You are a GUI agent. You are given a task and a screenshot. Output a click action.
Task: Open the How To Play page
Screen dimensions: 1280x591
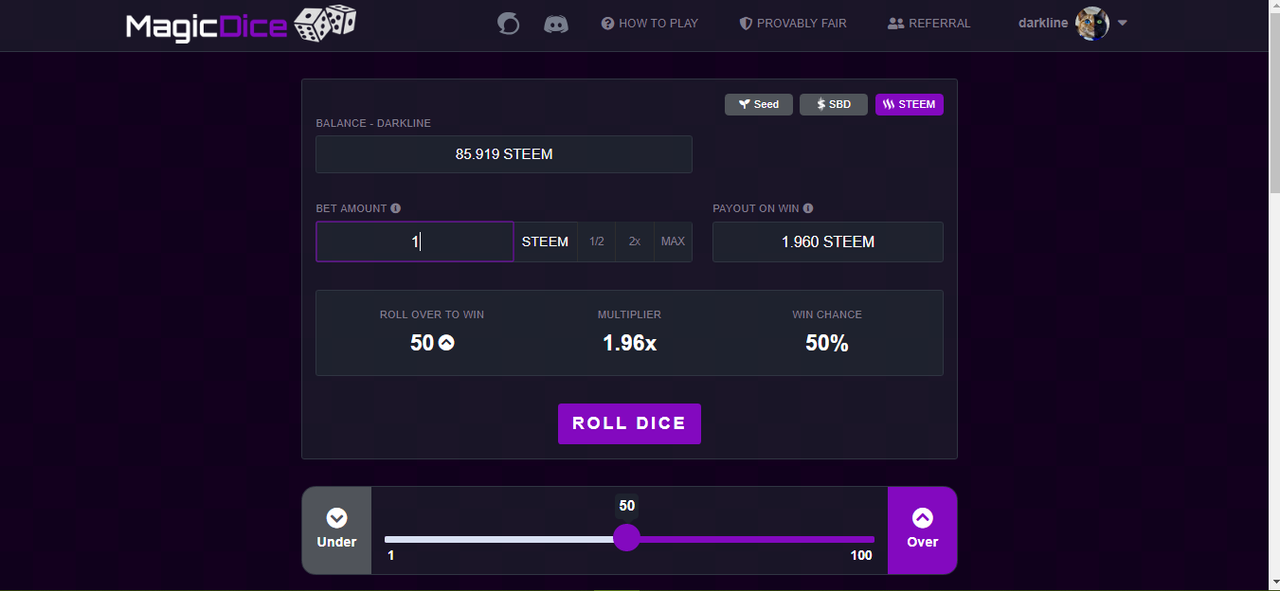(x=650, y=23)
